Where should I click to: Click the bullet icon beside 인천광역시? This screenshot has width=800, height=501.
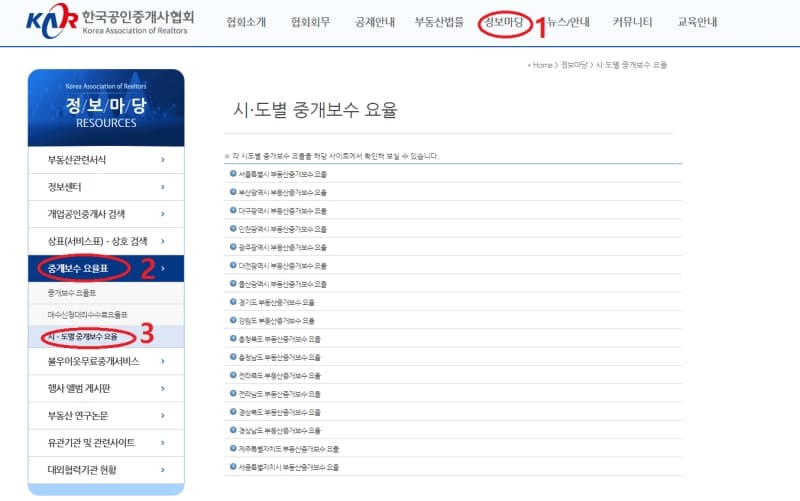click(x=233, y=229)
